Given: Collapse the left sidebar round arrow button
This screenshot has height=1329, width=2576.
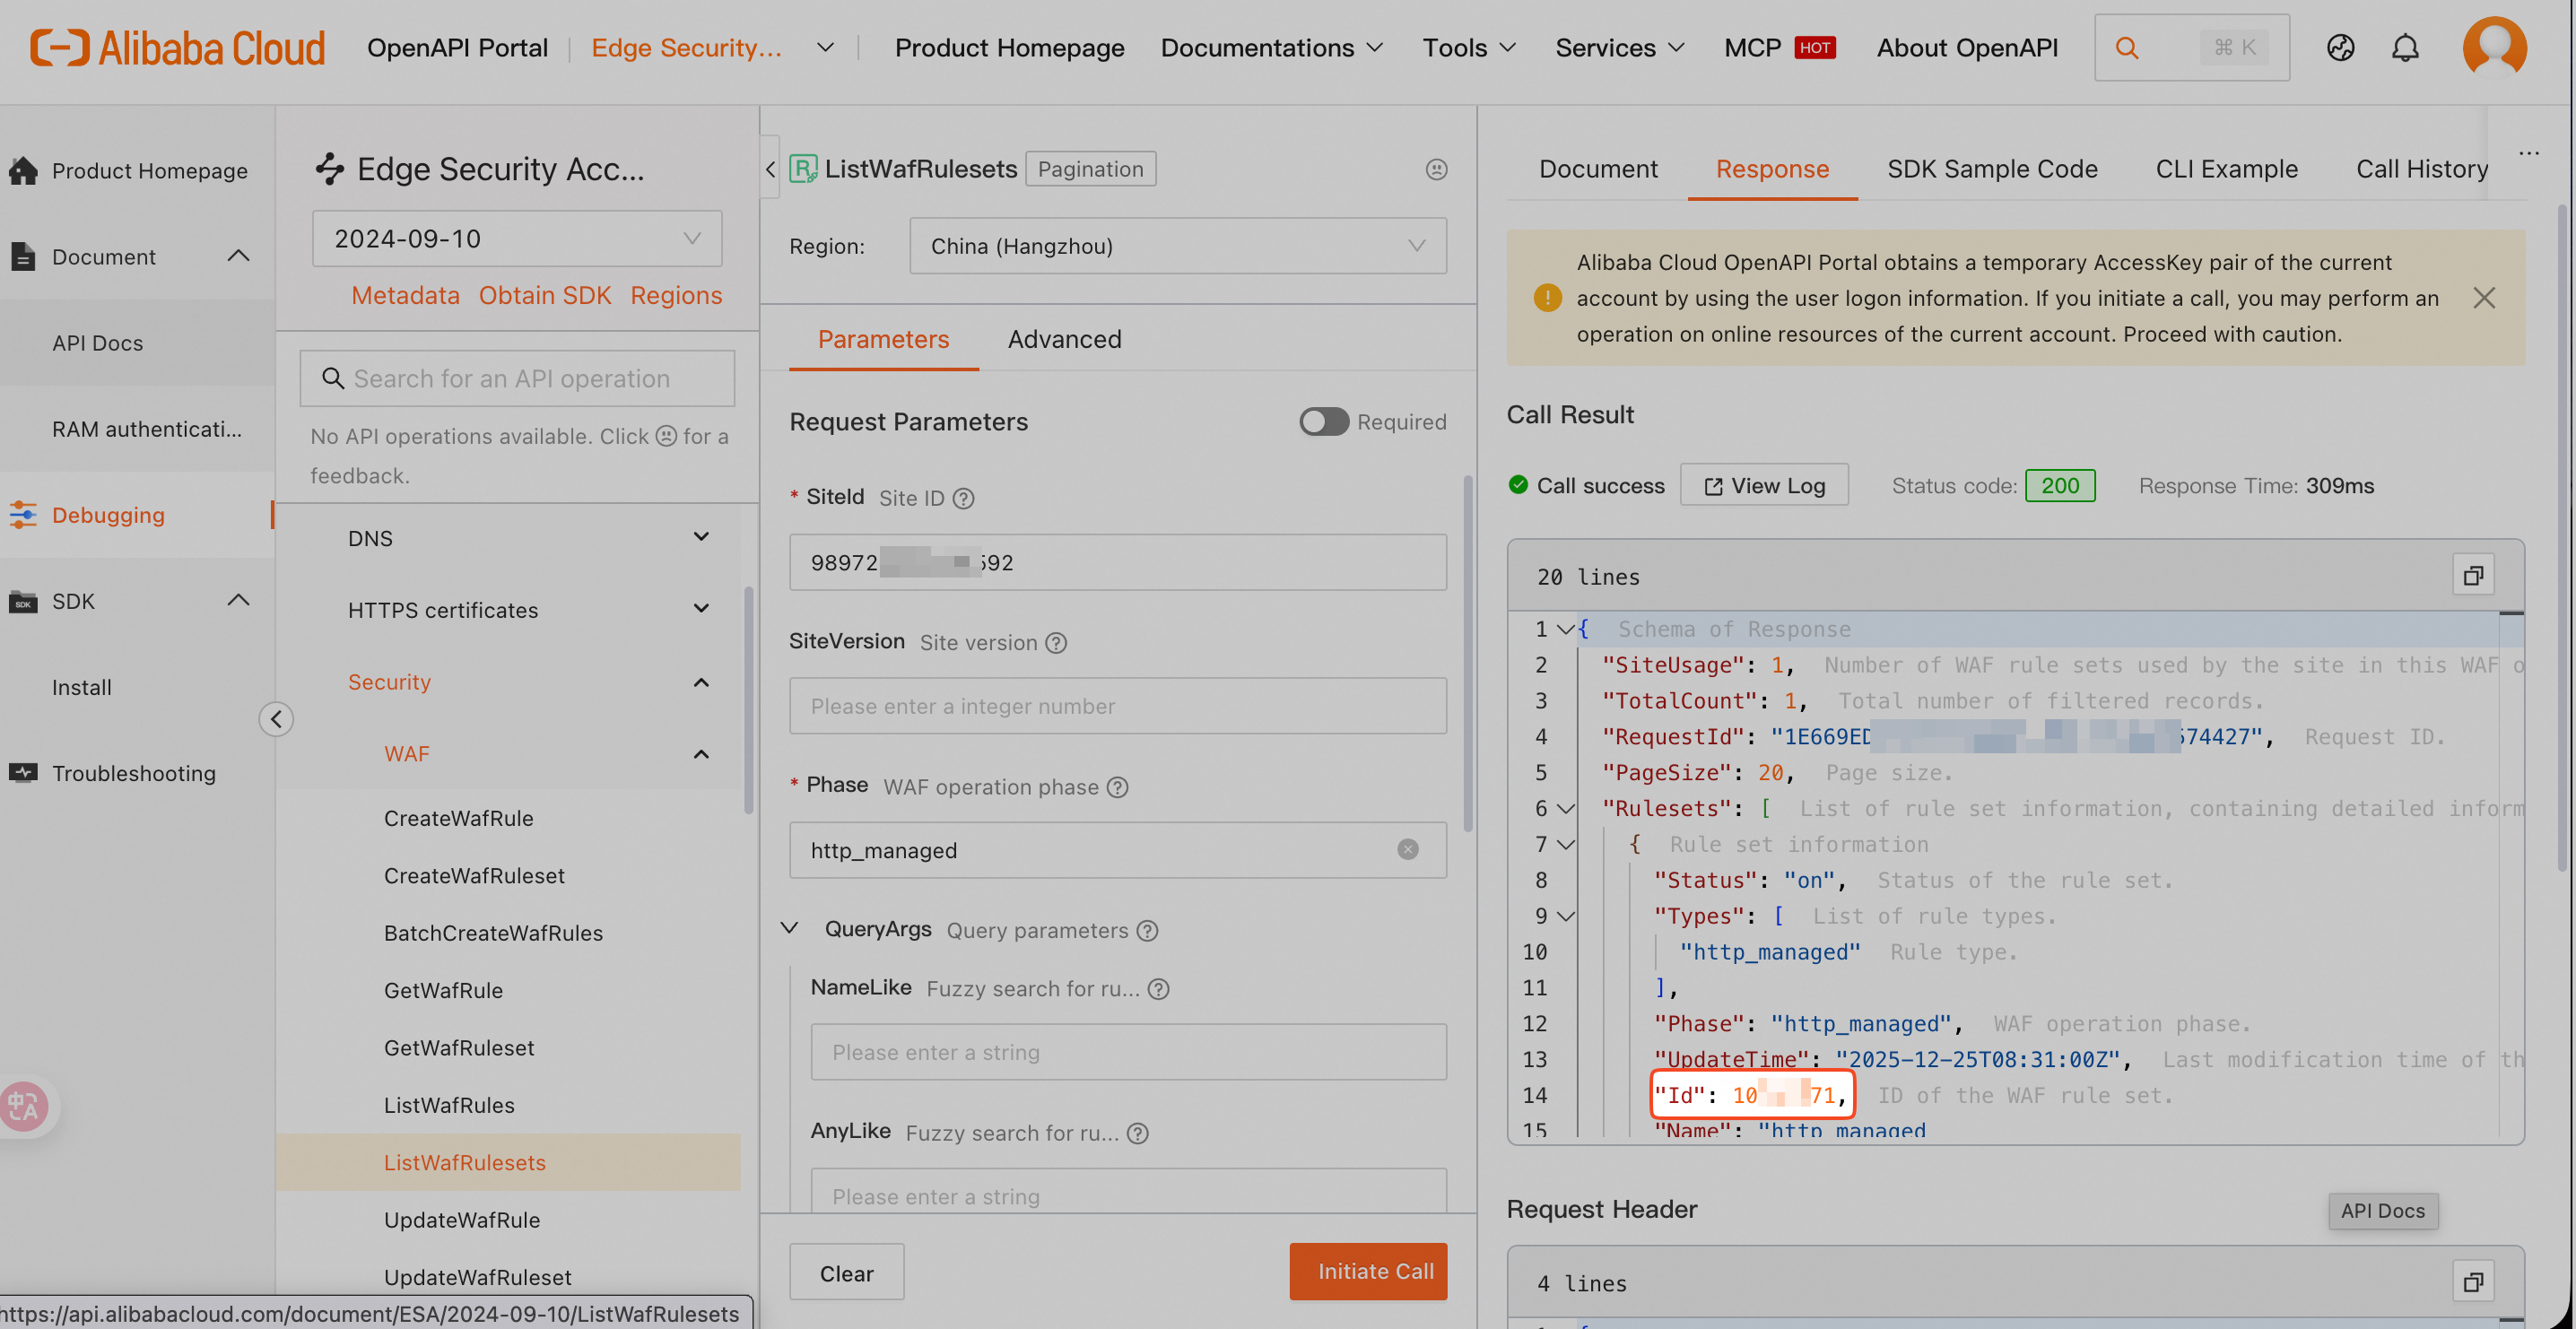Looking at the screenshot, I should [x=276, y=719].
